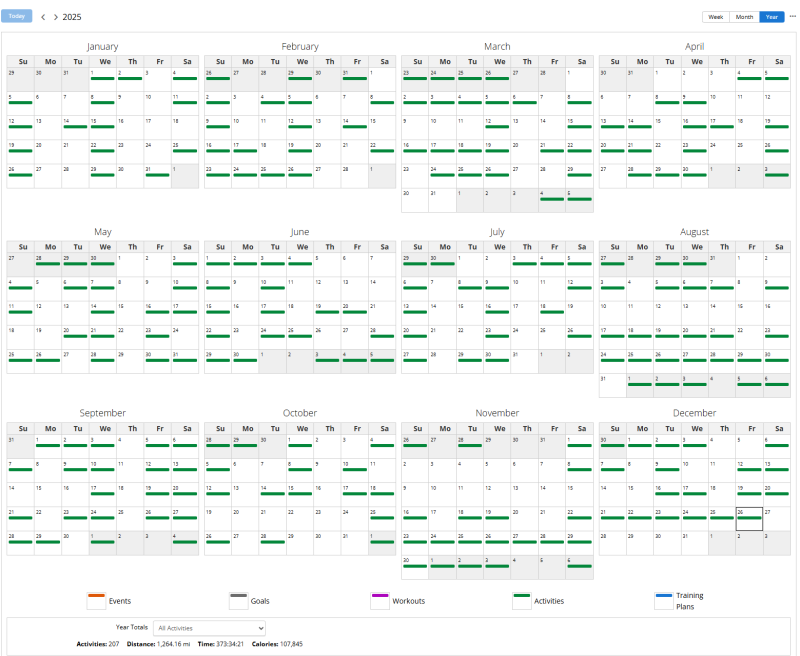Click the blue Training Plans swatch

663,600
